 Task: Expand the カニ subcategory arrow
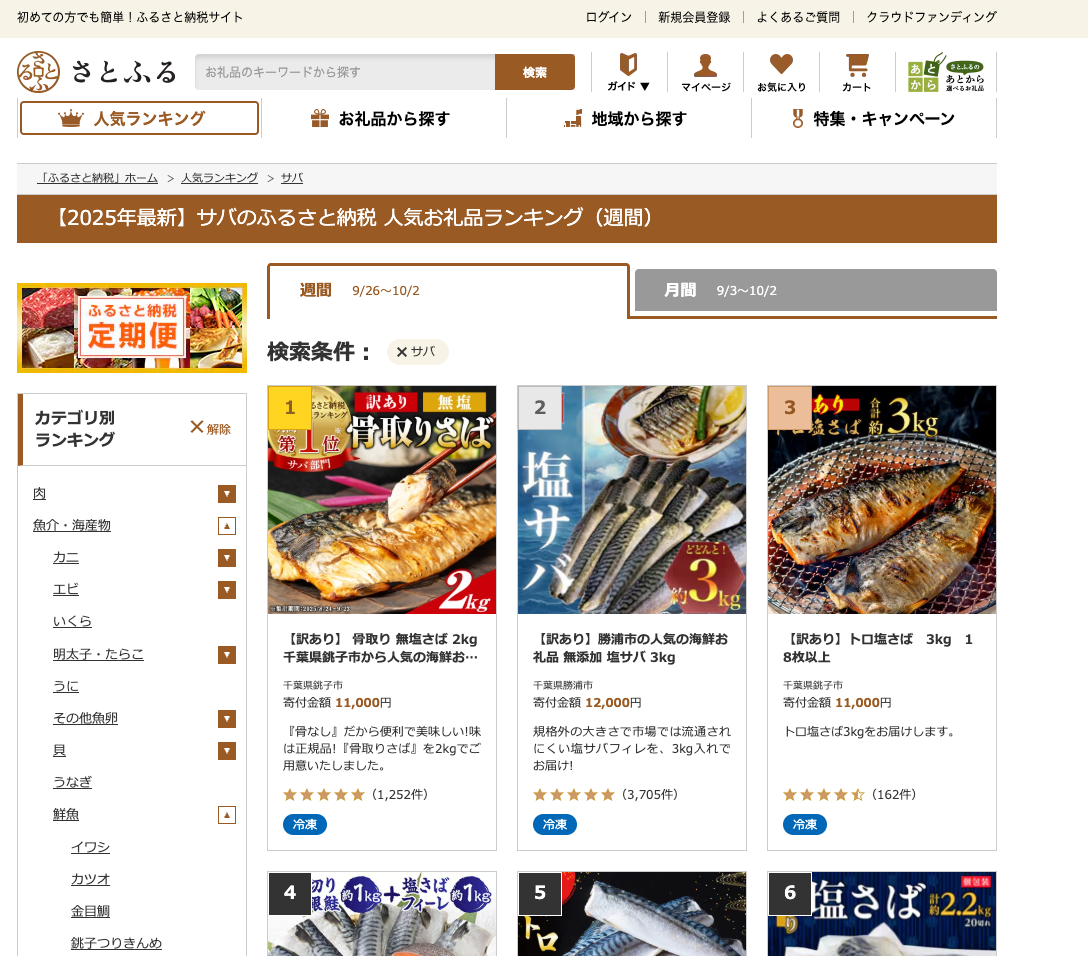tap(227, 558)
